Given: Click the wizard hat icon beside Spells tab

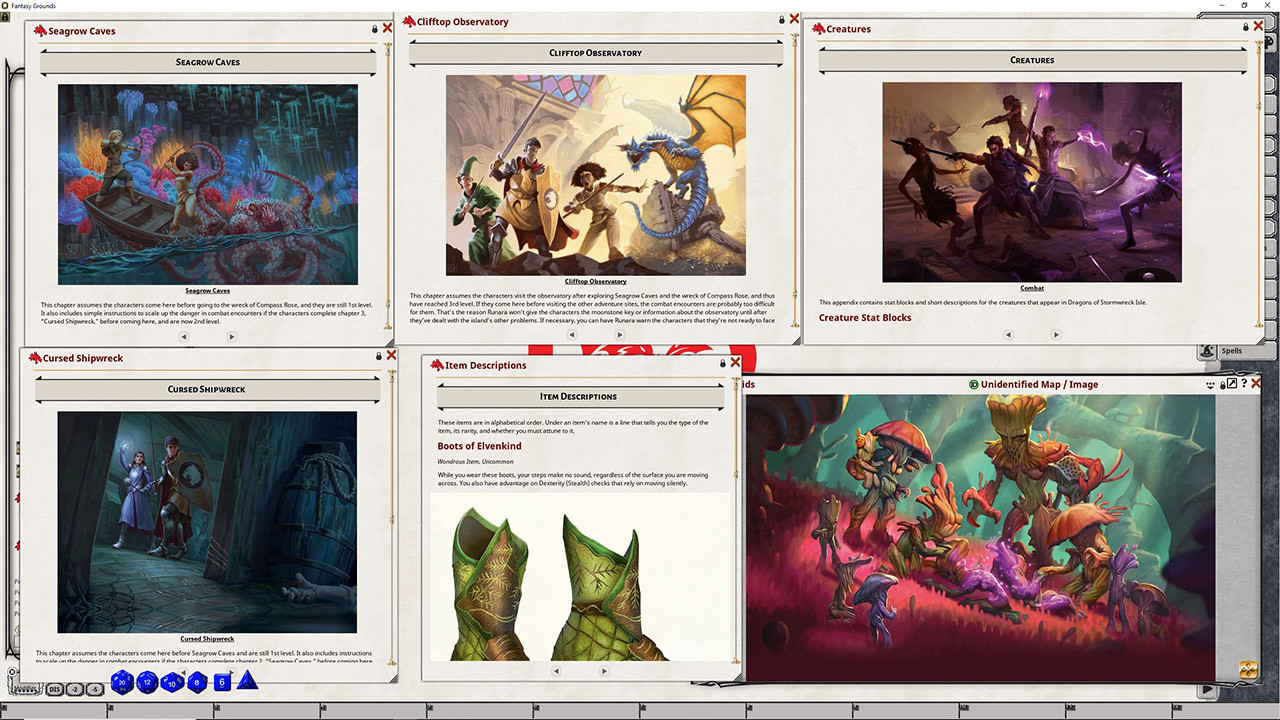Looking at the screenshot, I should coord(1207,351).
